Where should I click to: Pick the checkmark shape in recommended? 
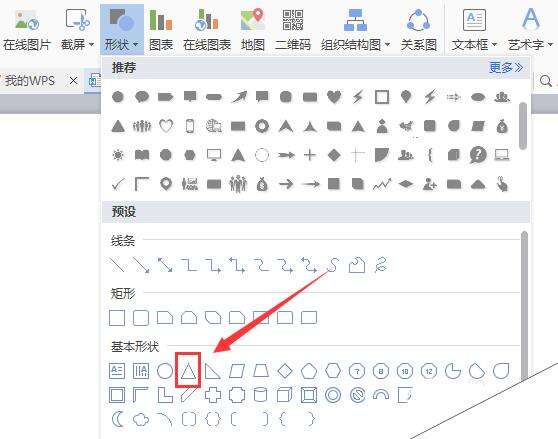[x=118, y=184]
